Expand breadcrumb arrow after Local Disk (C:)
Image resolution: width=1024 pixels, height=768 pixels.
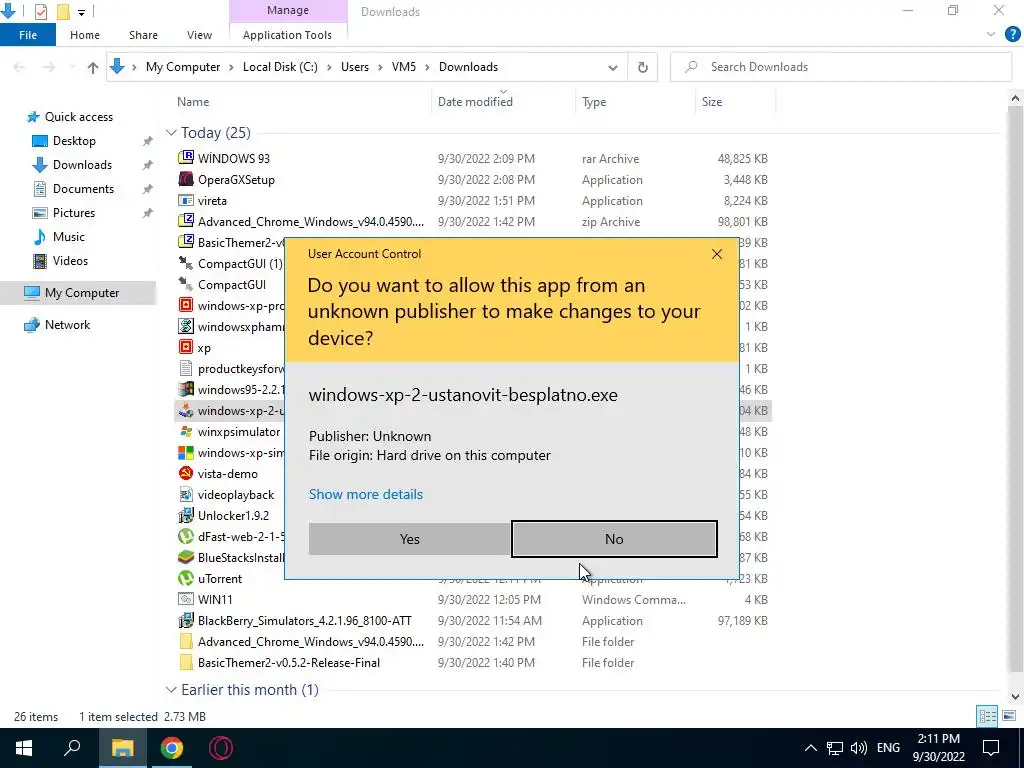tap(329, 67)
